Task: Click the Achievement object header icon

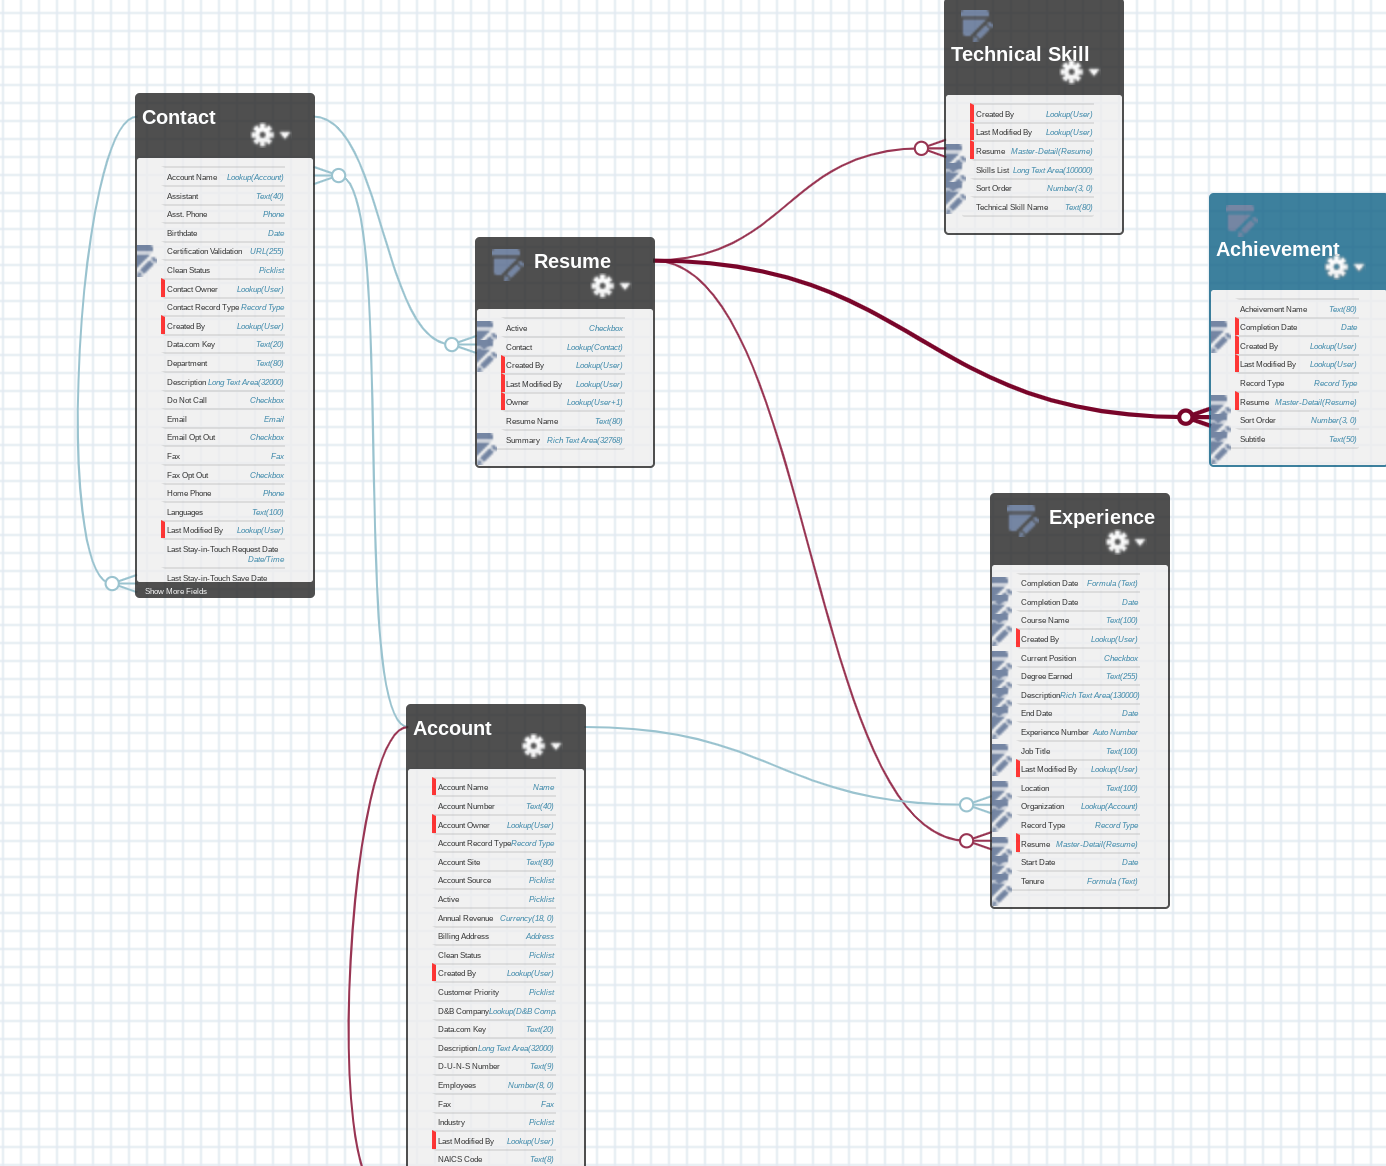Action: click(1240, 220)
